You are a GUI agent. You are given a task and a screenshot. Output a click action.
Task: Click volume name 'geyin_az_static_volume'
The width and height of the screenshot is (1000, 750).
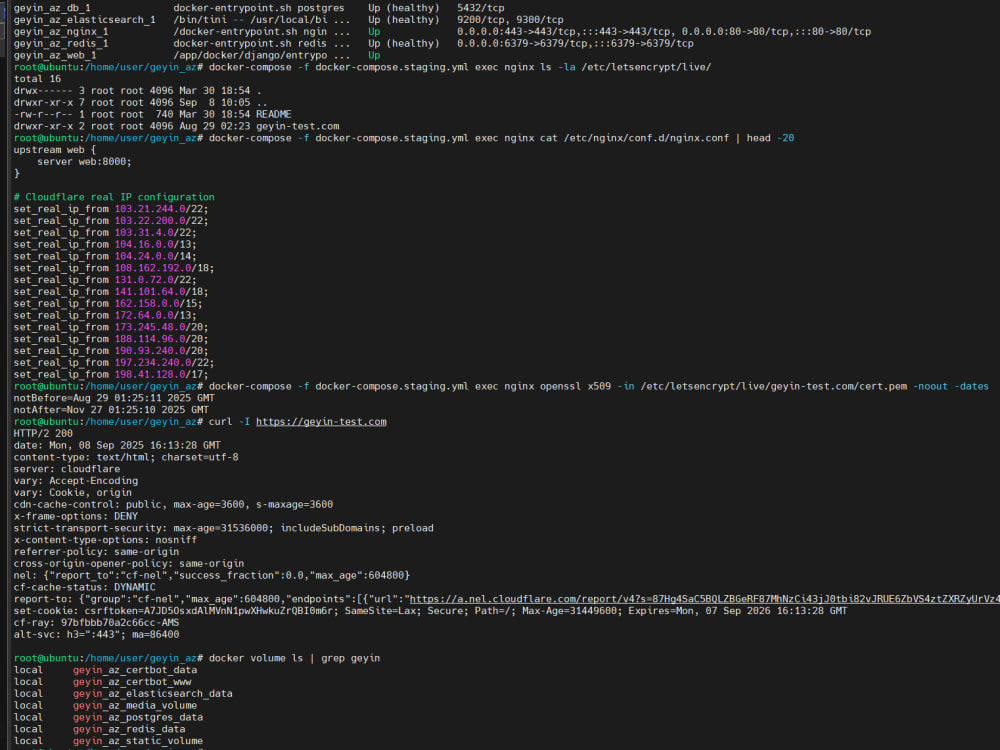pyautogui.click(x=138, y=741)
